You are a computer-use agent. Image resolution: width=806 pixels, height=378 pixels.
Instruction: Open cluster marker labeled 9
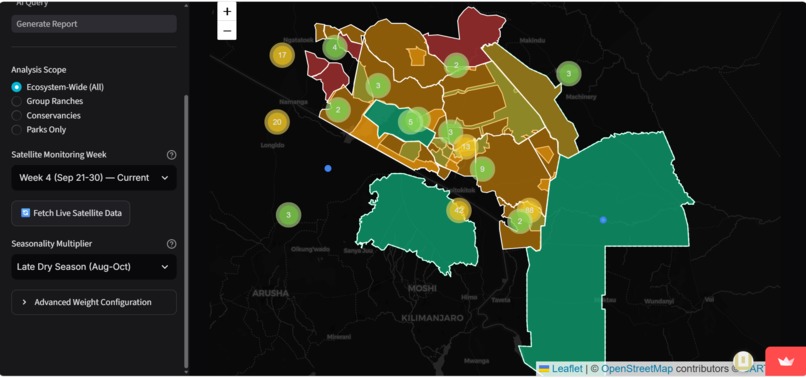tap(482, 169)
